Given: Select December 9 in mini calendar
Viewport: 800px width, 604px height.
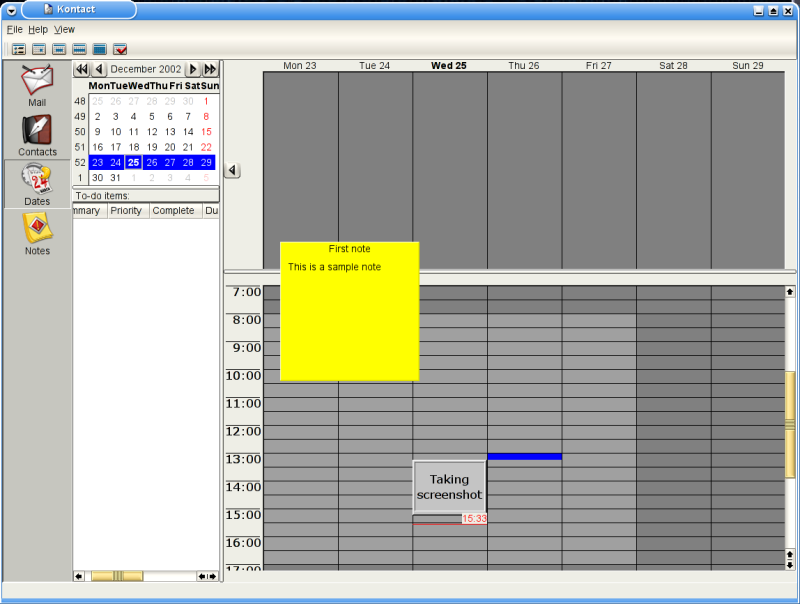Looking at the screenshot, I should 97,132.
